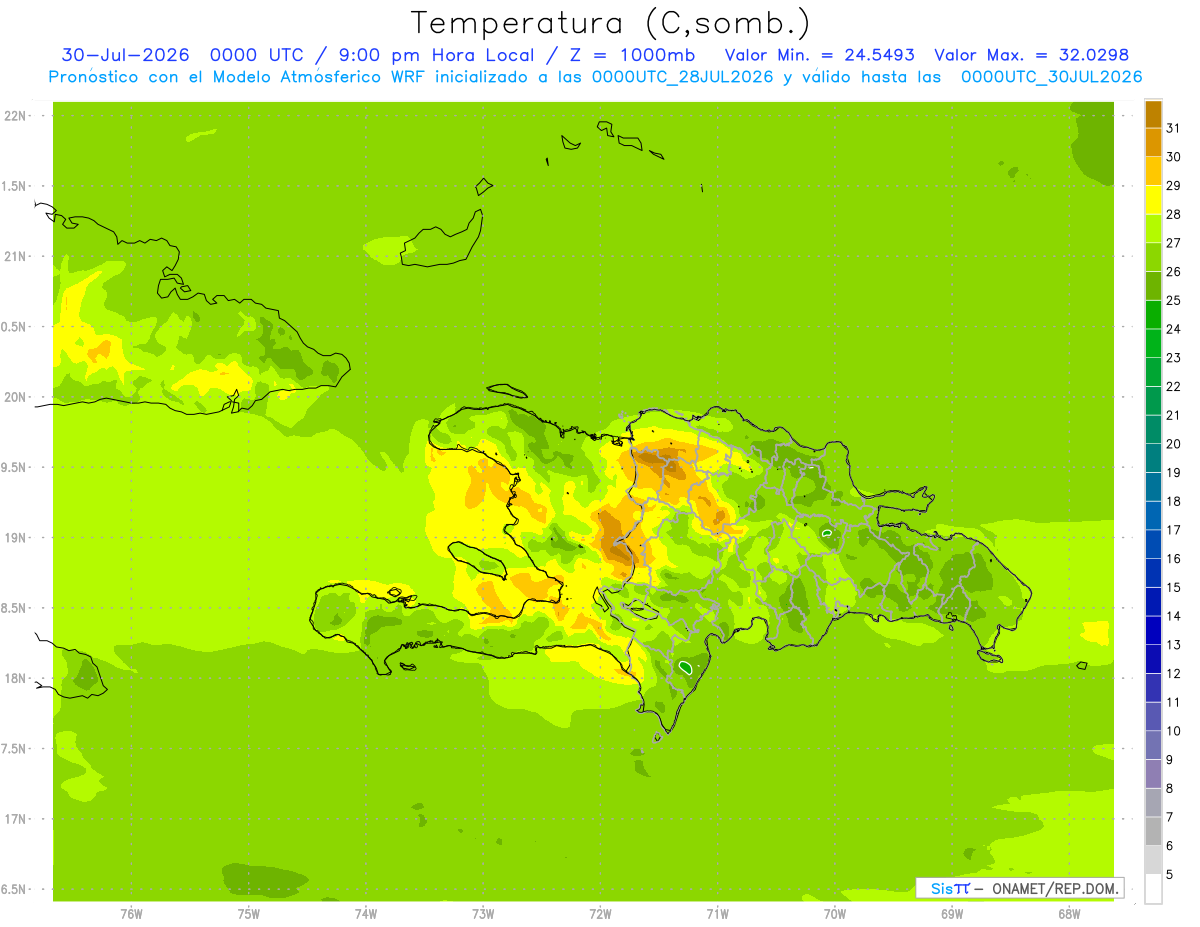Click the green colorbar segment between 22 and 23

click(x=1153, y=372)
